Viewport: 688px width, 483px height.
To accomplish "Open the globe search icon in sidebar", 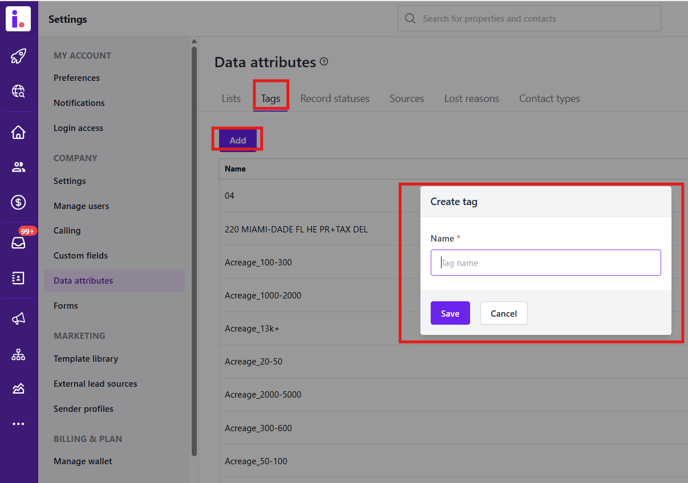I will pos(18,92).
